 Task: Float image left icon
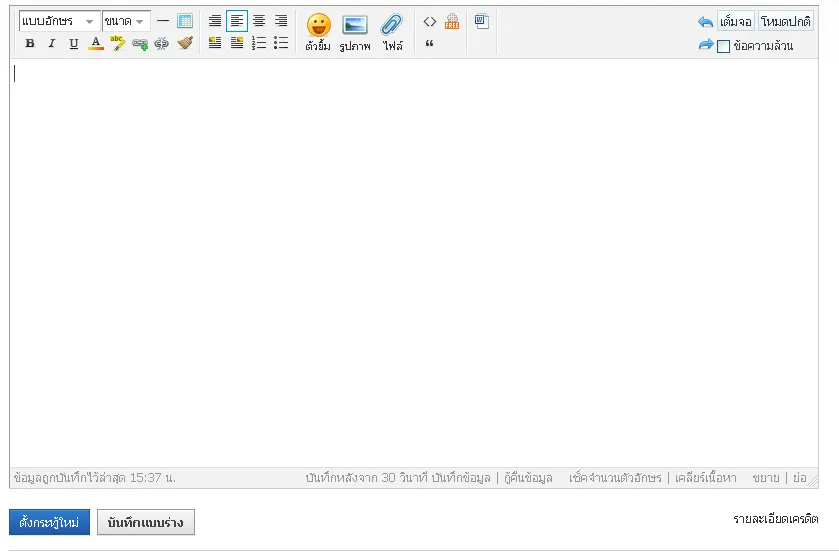[x=215, y=43]
